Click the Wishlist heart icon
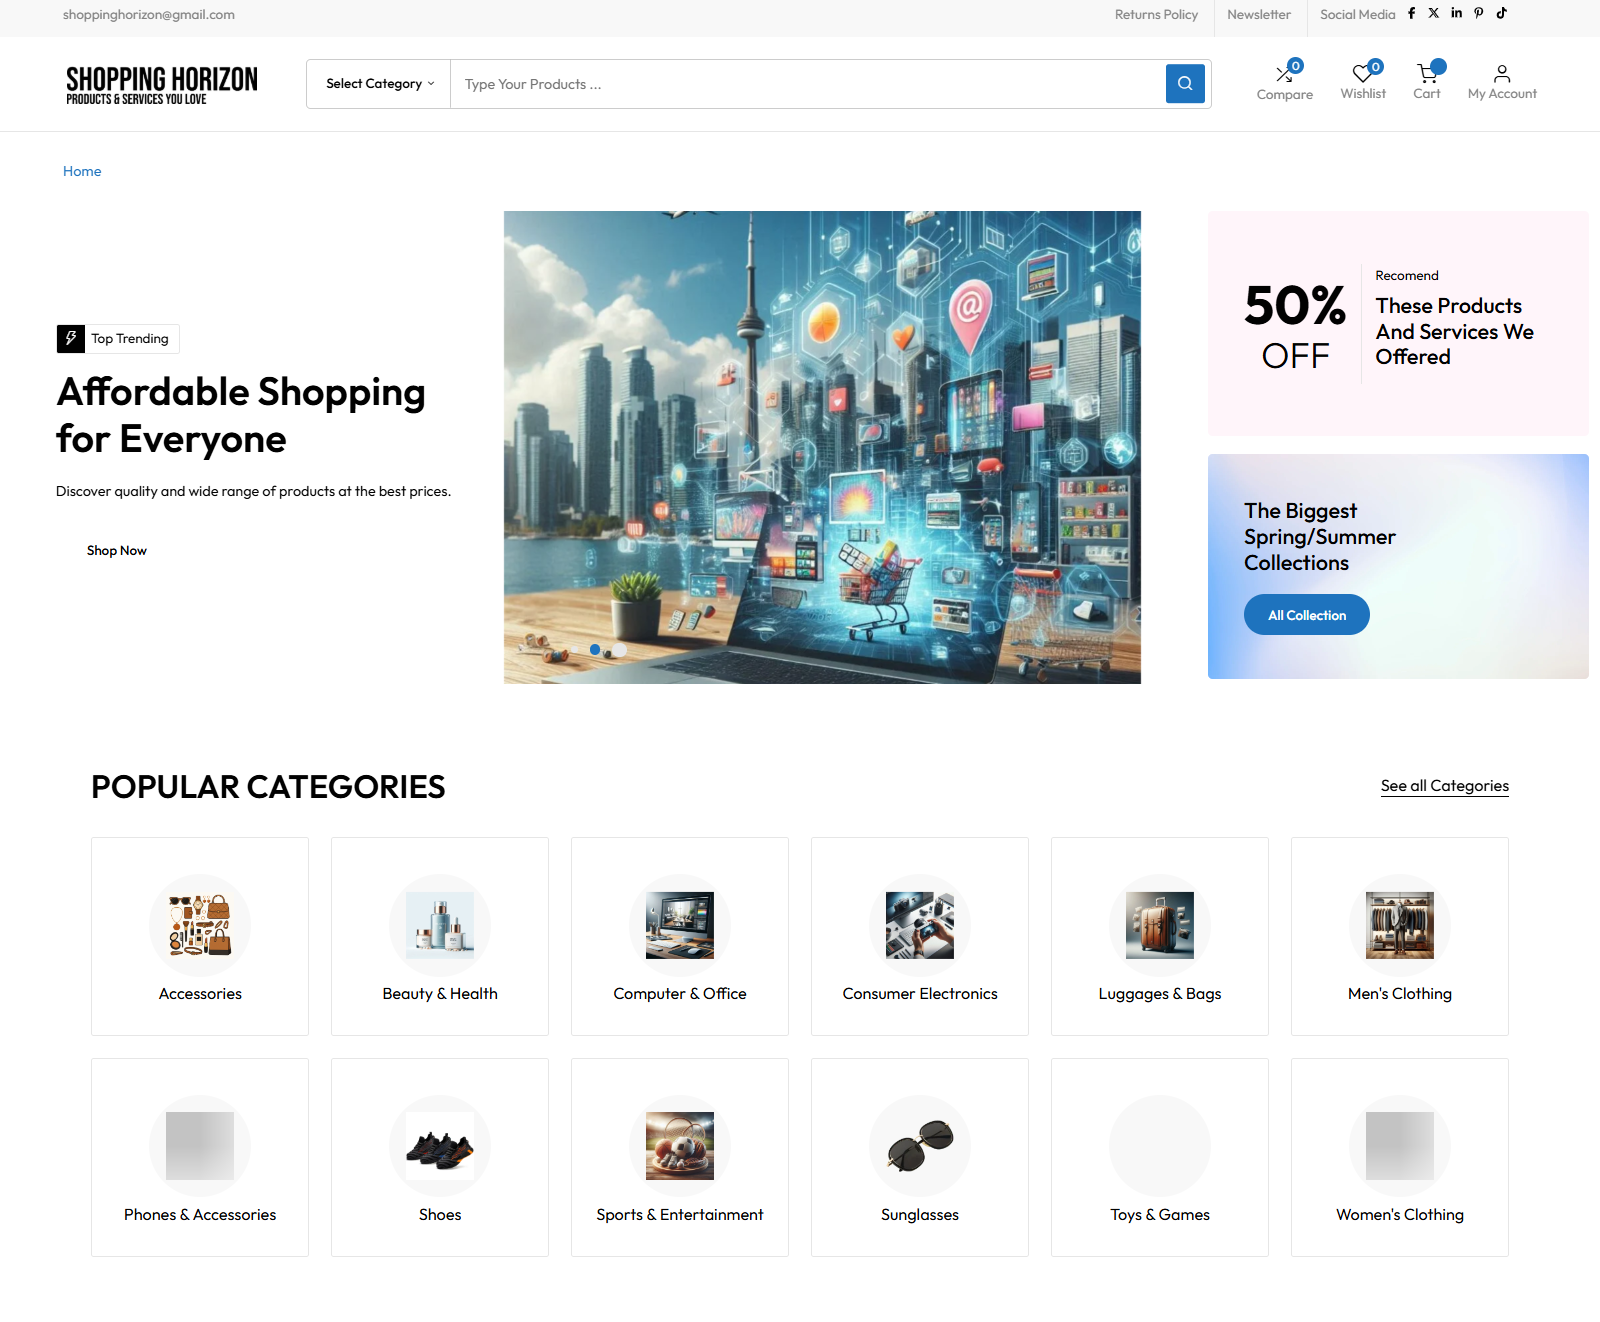The height and width of the screenshot is (1322, 1600). [1362, 73]
